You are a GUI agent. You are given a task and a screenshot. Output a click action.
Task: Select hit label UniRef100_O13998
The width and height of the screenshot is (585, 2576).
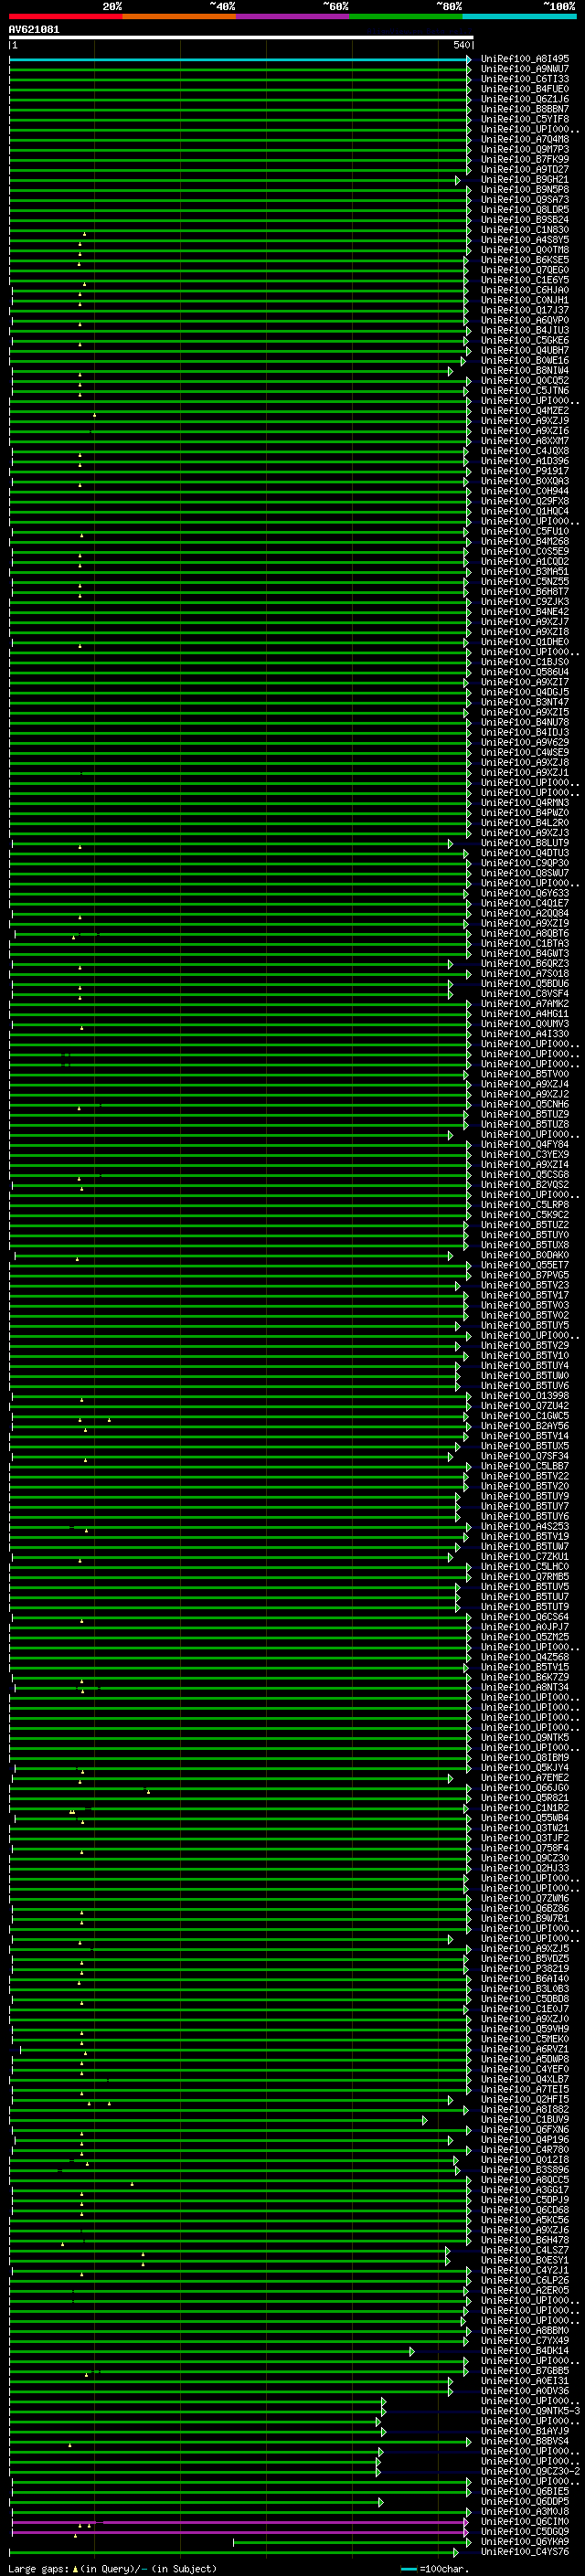[x=524, y=1396]
